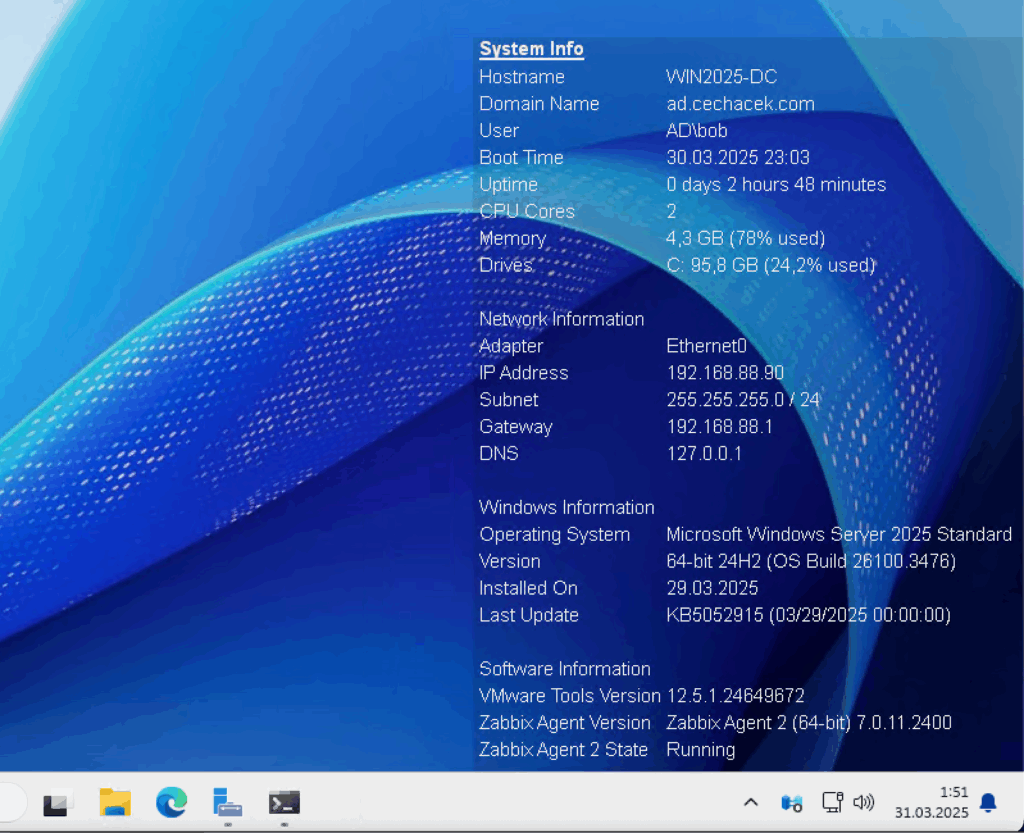Click '0 days 2 hours 48 minutes'
Viewport: 1024px width, 833px height.
(776, 185)
